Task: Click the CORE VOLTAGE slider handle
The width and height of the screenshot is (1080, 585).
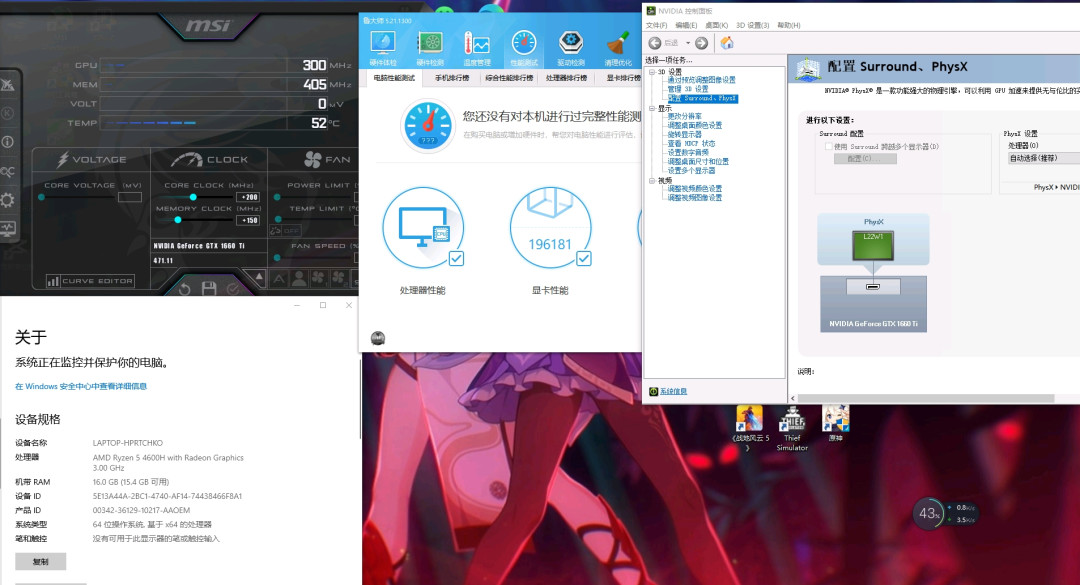Action: (42, 197)
